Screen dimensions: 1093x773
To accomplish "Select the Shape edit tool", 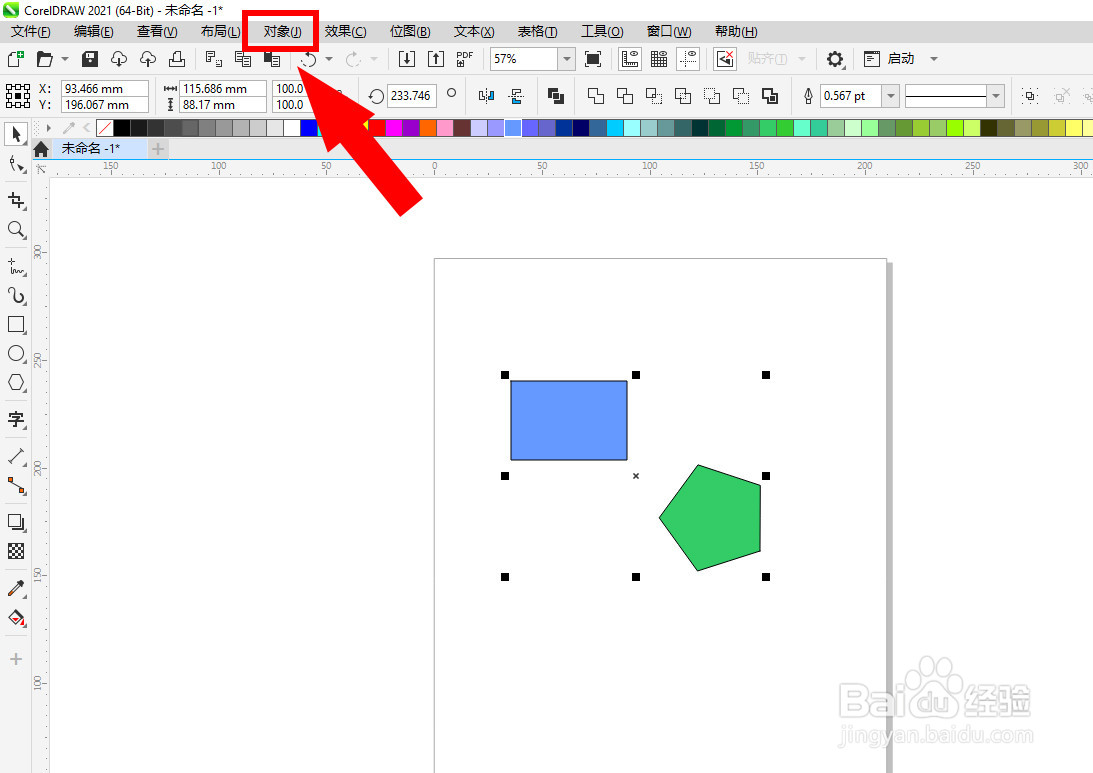I will coord(16,164).
